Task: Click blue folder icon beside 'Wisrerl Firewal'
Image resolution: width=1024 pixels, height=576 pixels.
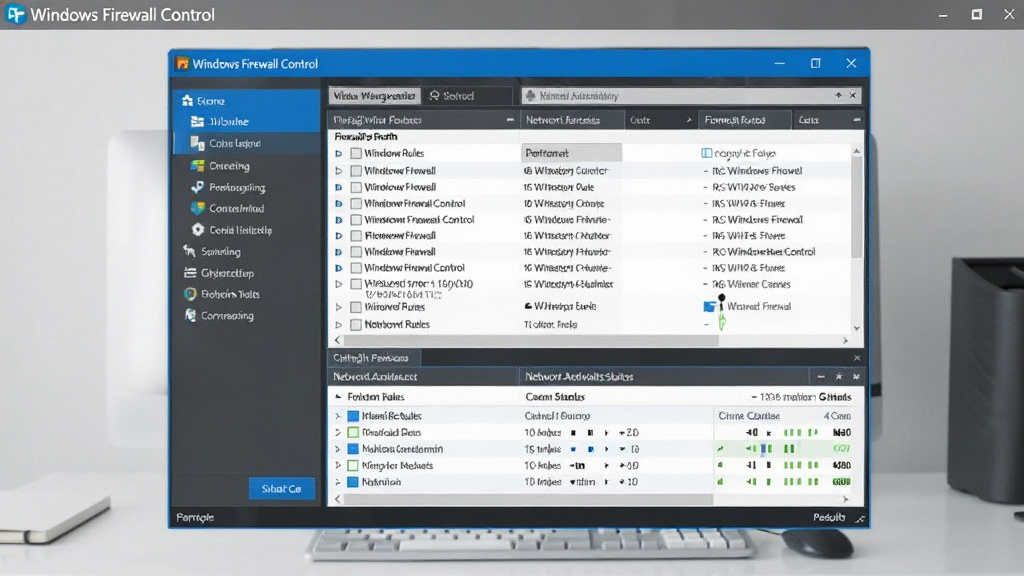Action: coord(709,306)
